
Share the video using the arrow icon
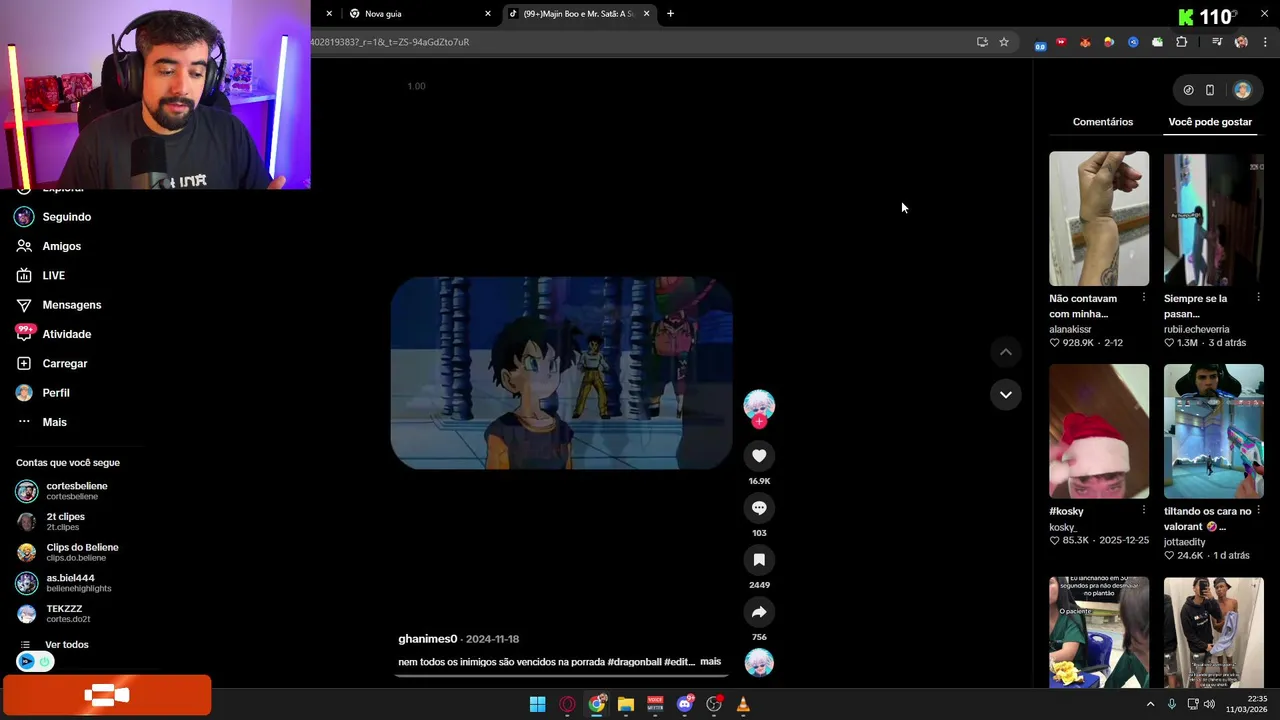(x=759, y=612)
